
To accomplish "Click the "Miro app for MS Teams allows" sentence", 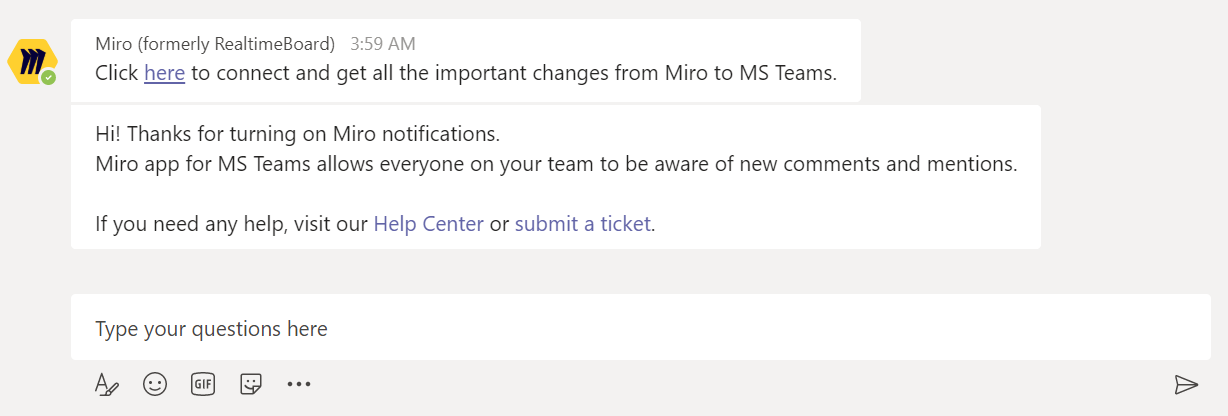I will point(250,164).
